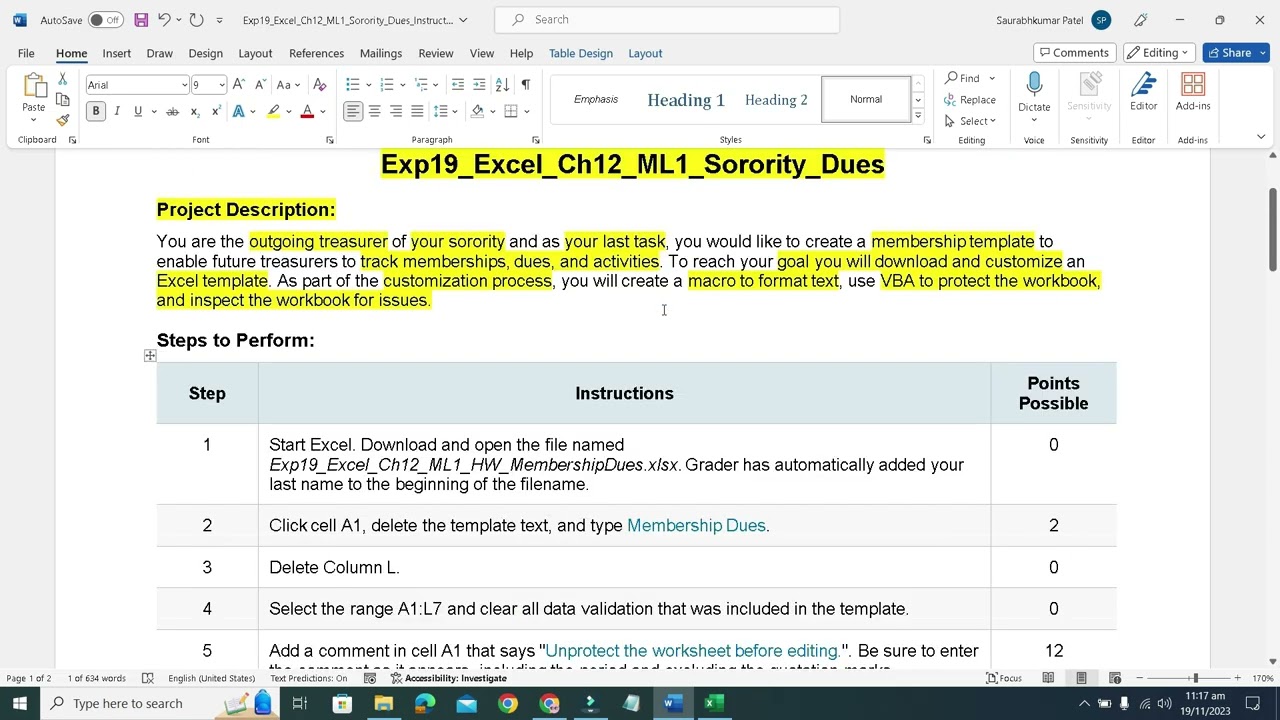
Task: Toggle underline formatting
Action: (138, 112)
